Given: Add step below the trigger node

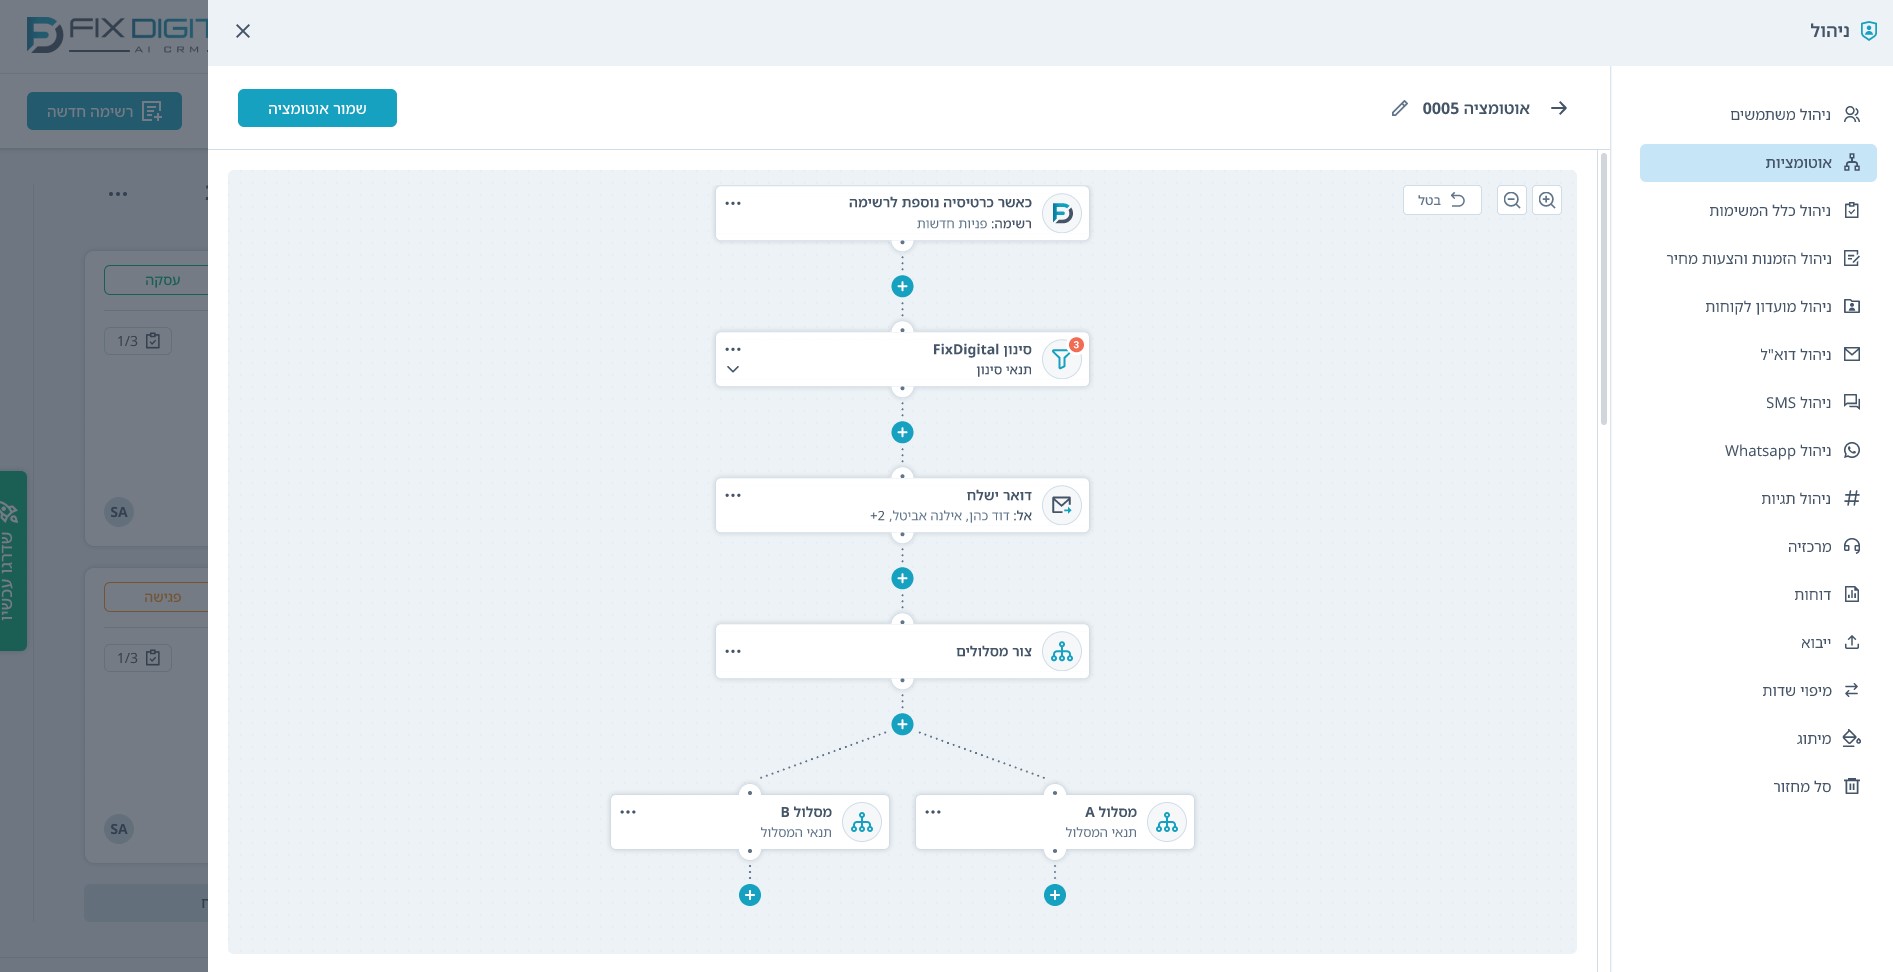Looking at the screenshot, I should click(902, 286).
